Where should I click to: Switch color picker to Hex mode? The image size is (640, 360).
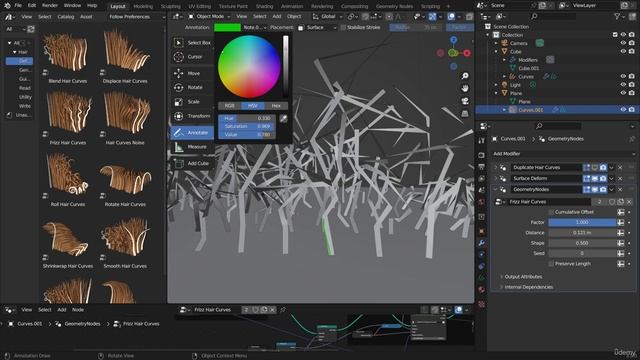(276, 106)
